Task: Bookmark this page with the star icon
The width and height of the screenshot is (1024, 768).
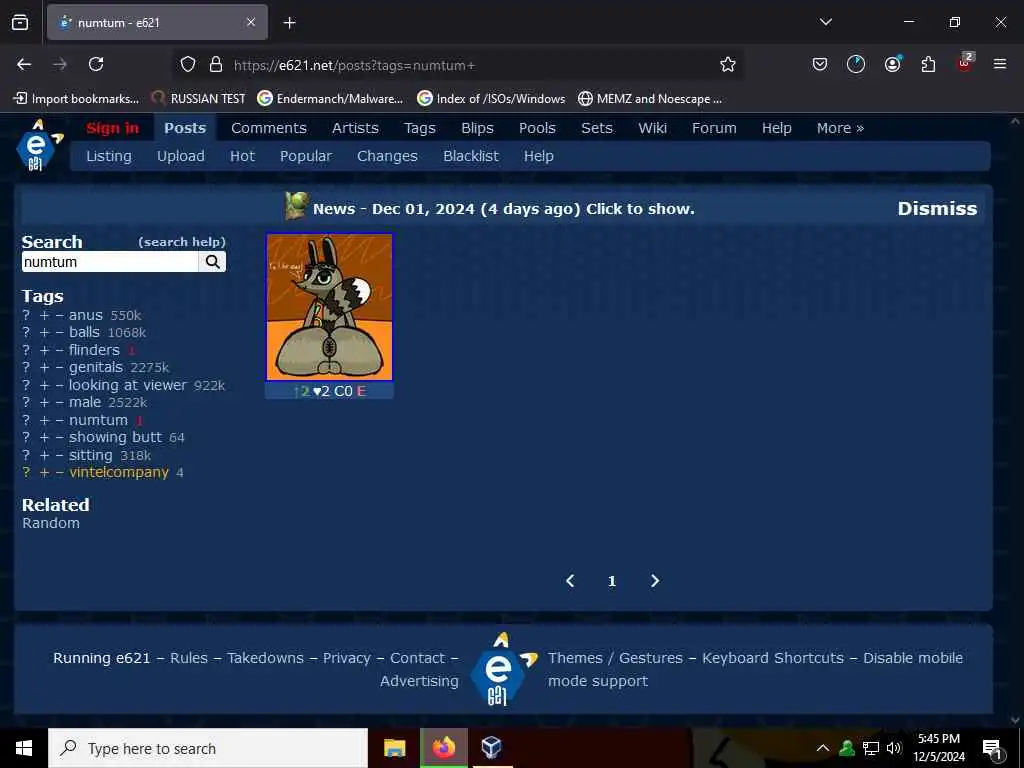Action: tap(728, 64)
